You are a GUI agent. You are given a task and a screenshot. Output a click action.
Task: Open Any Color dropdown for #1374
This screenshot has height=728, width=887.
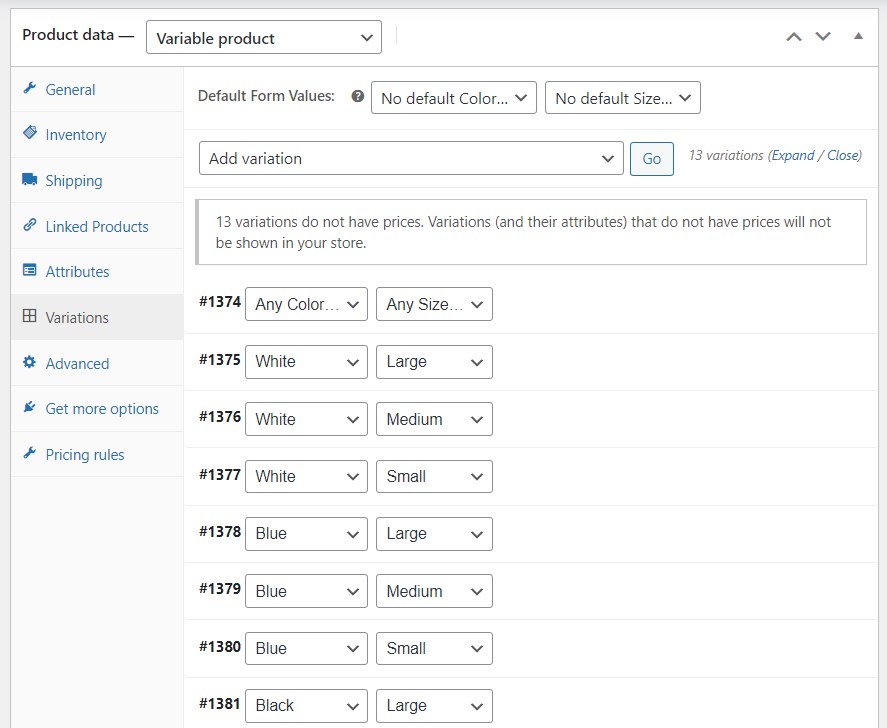(x=307, y=304)
